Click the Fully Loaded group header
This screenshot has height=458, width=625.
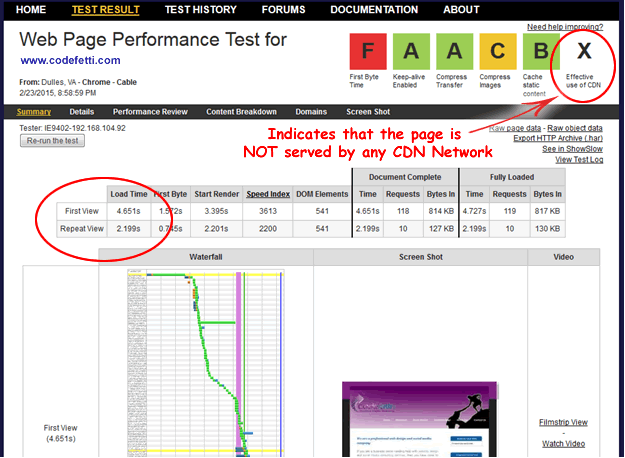pyautogui.click(x=512, y=177)
